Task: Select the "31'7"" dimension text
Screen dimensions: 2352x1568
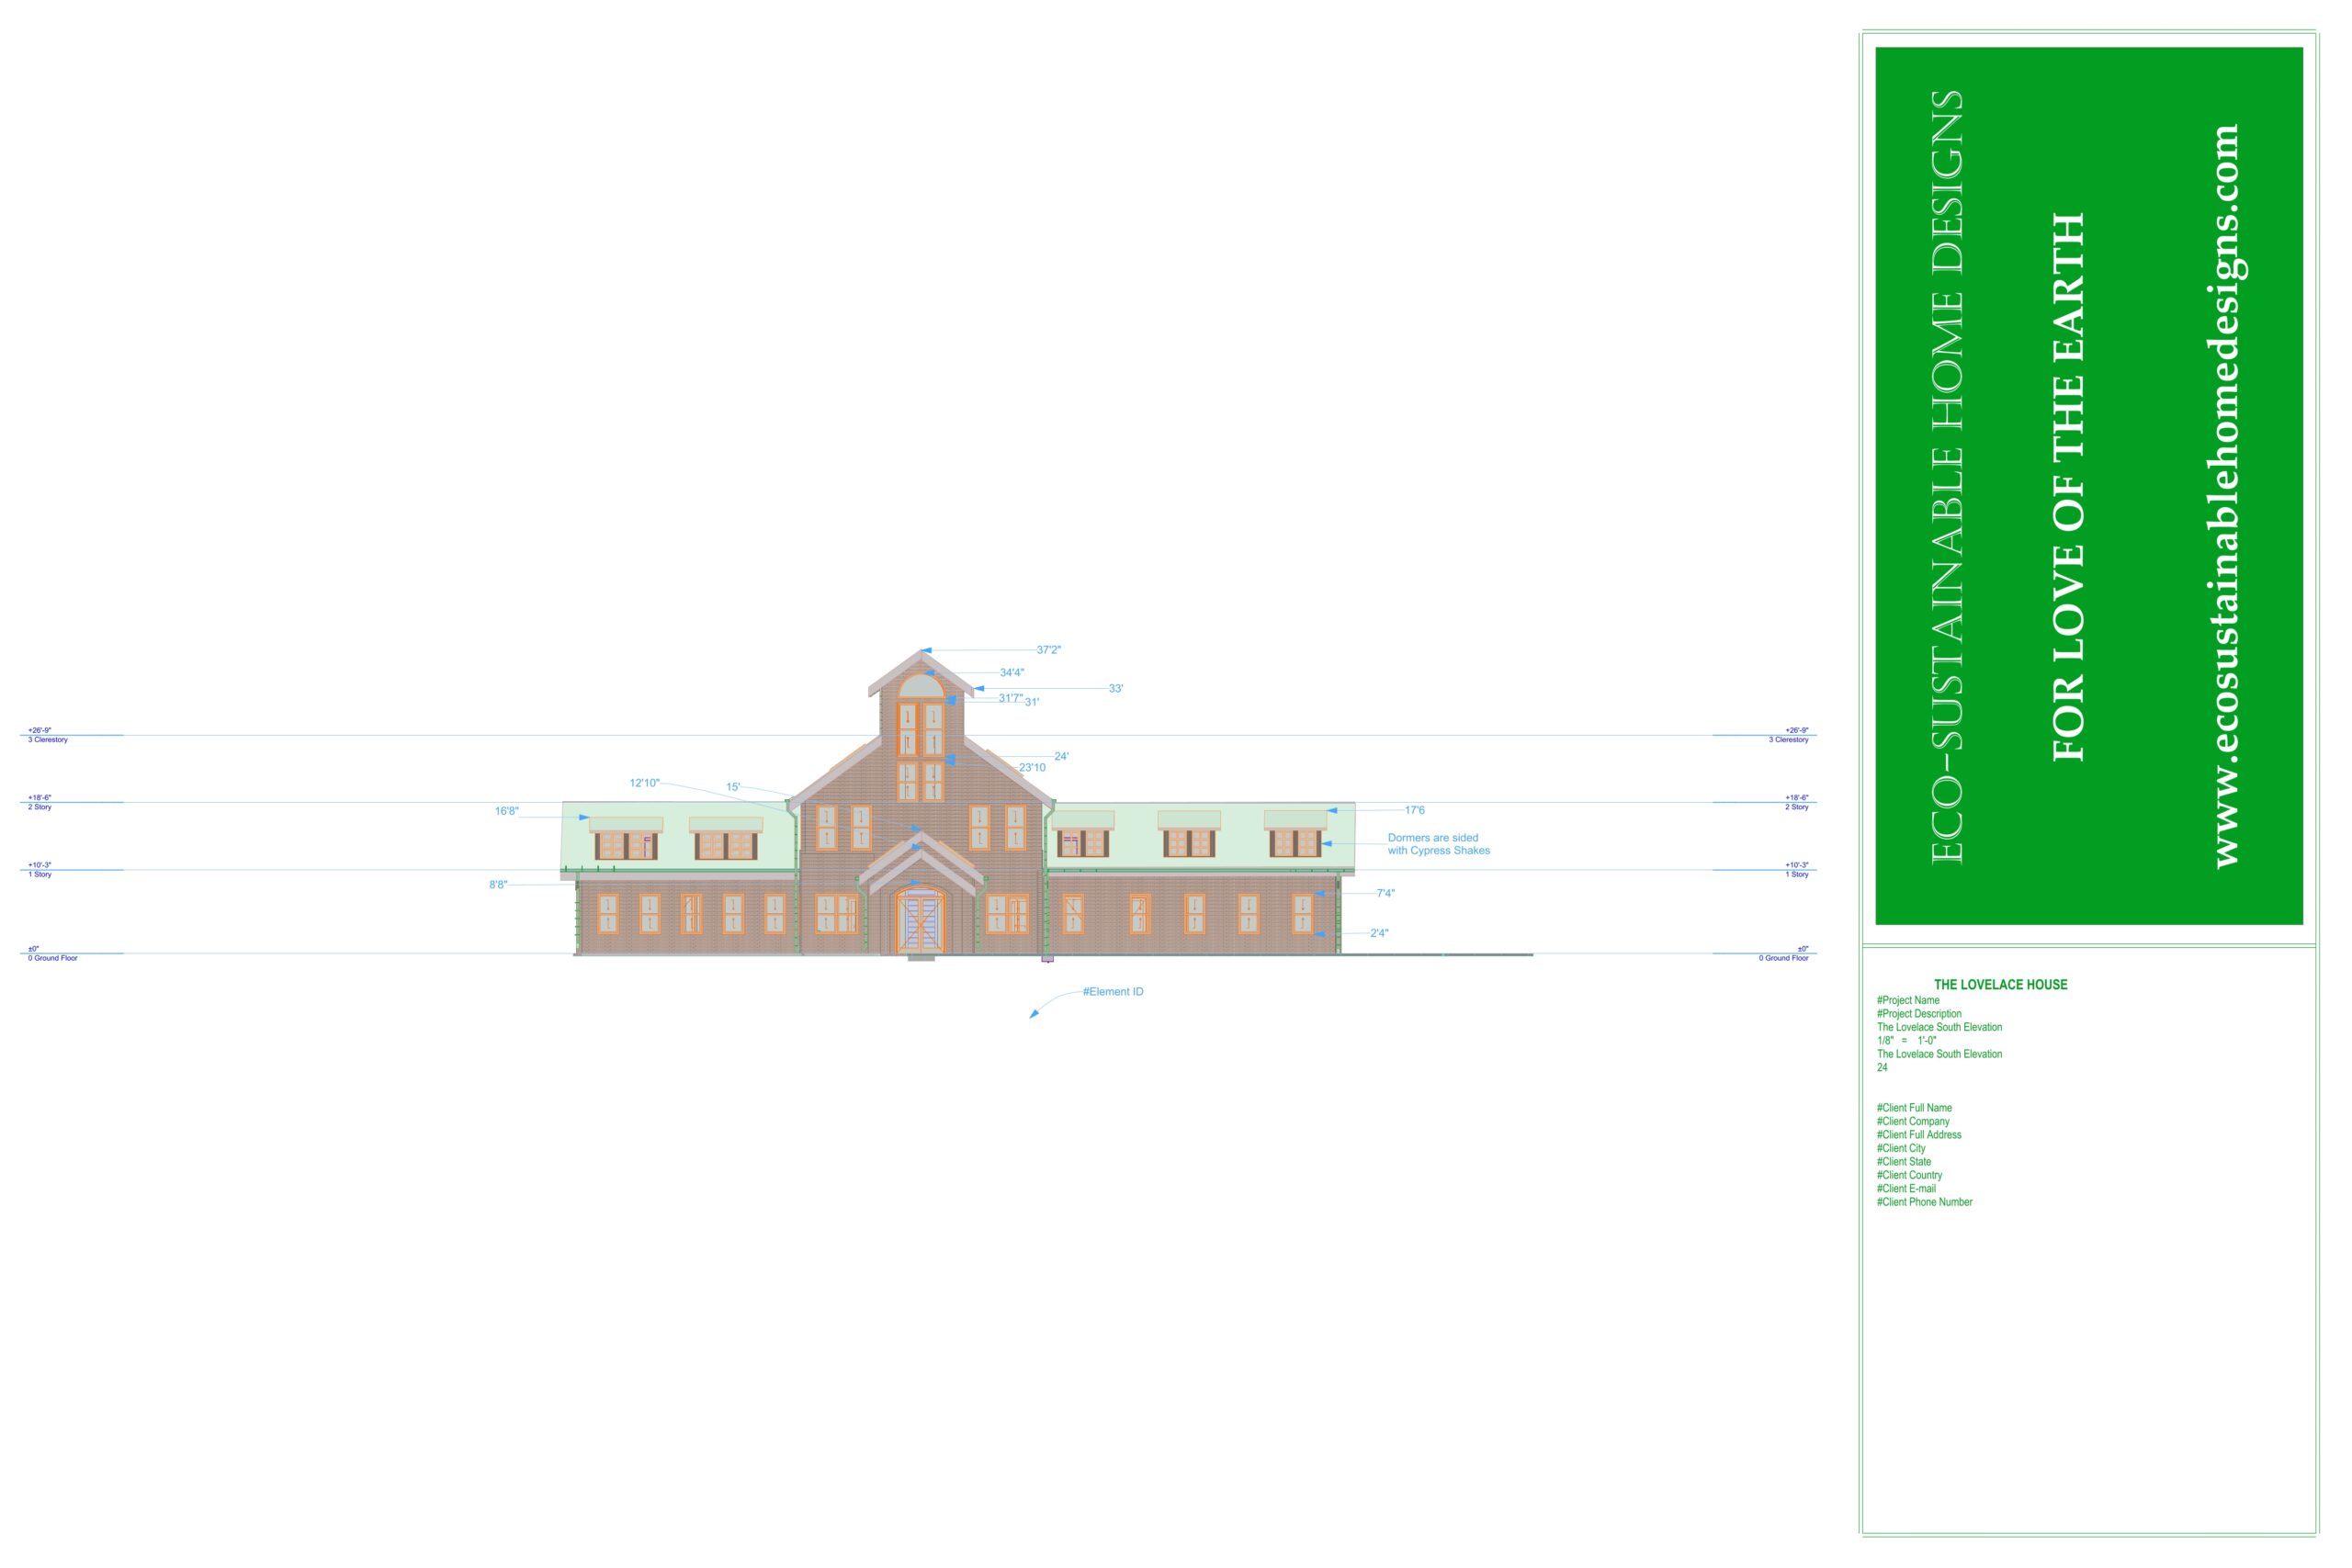Action: coord(1010,698)
